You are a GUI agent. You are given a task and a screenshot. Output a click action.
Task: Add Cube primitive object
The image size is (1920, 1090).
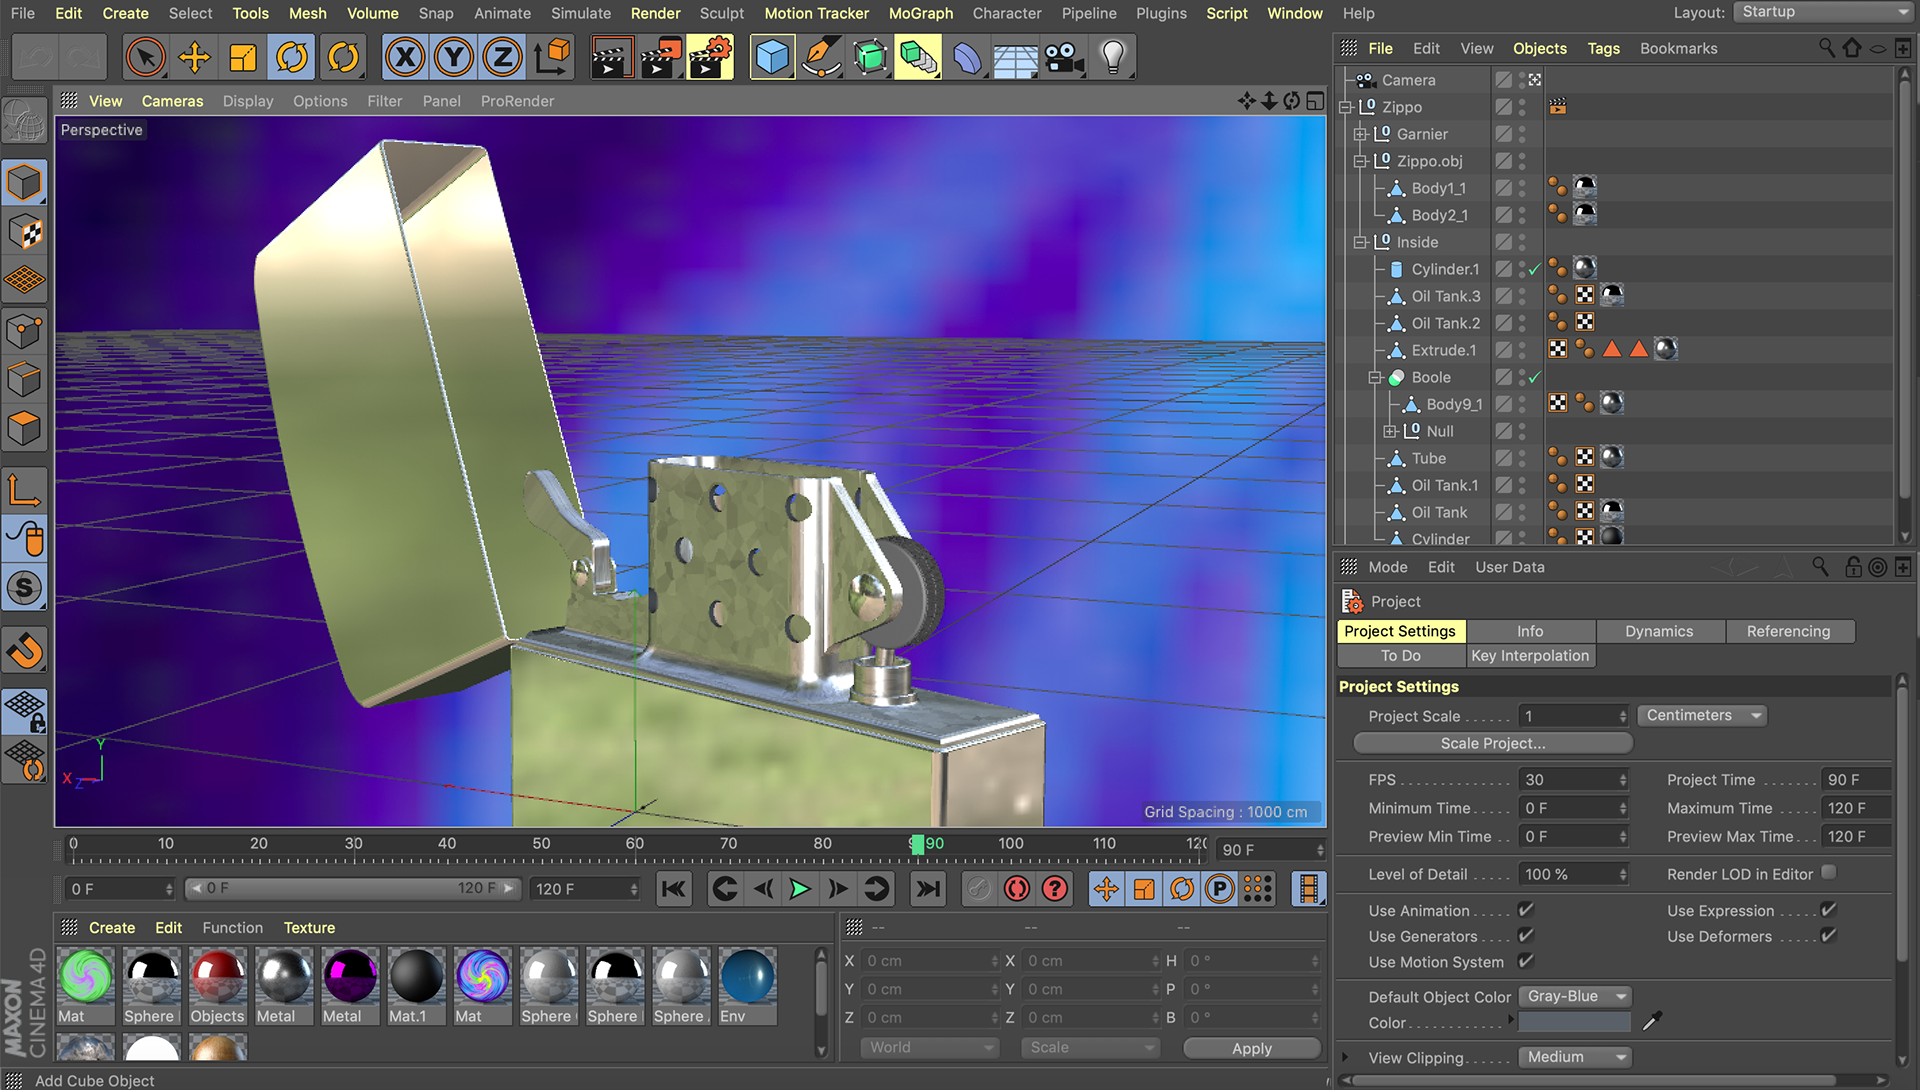pos(772,57)
